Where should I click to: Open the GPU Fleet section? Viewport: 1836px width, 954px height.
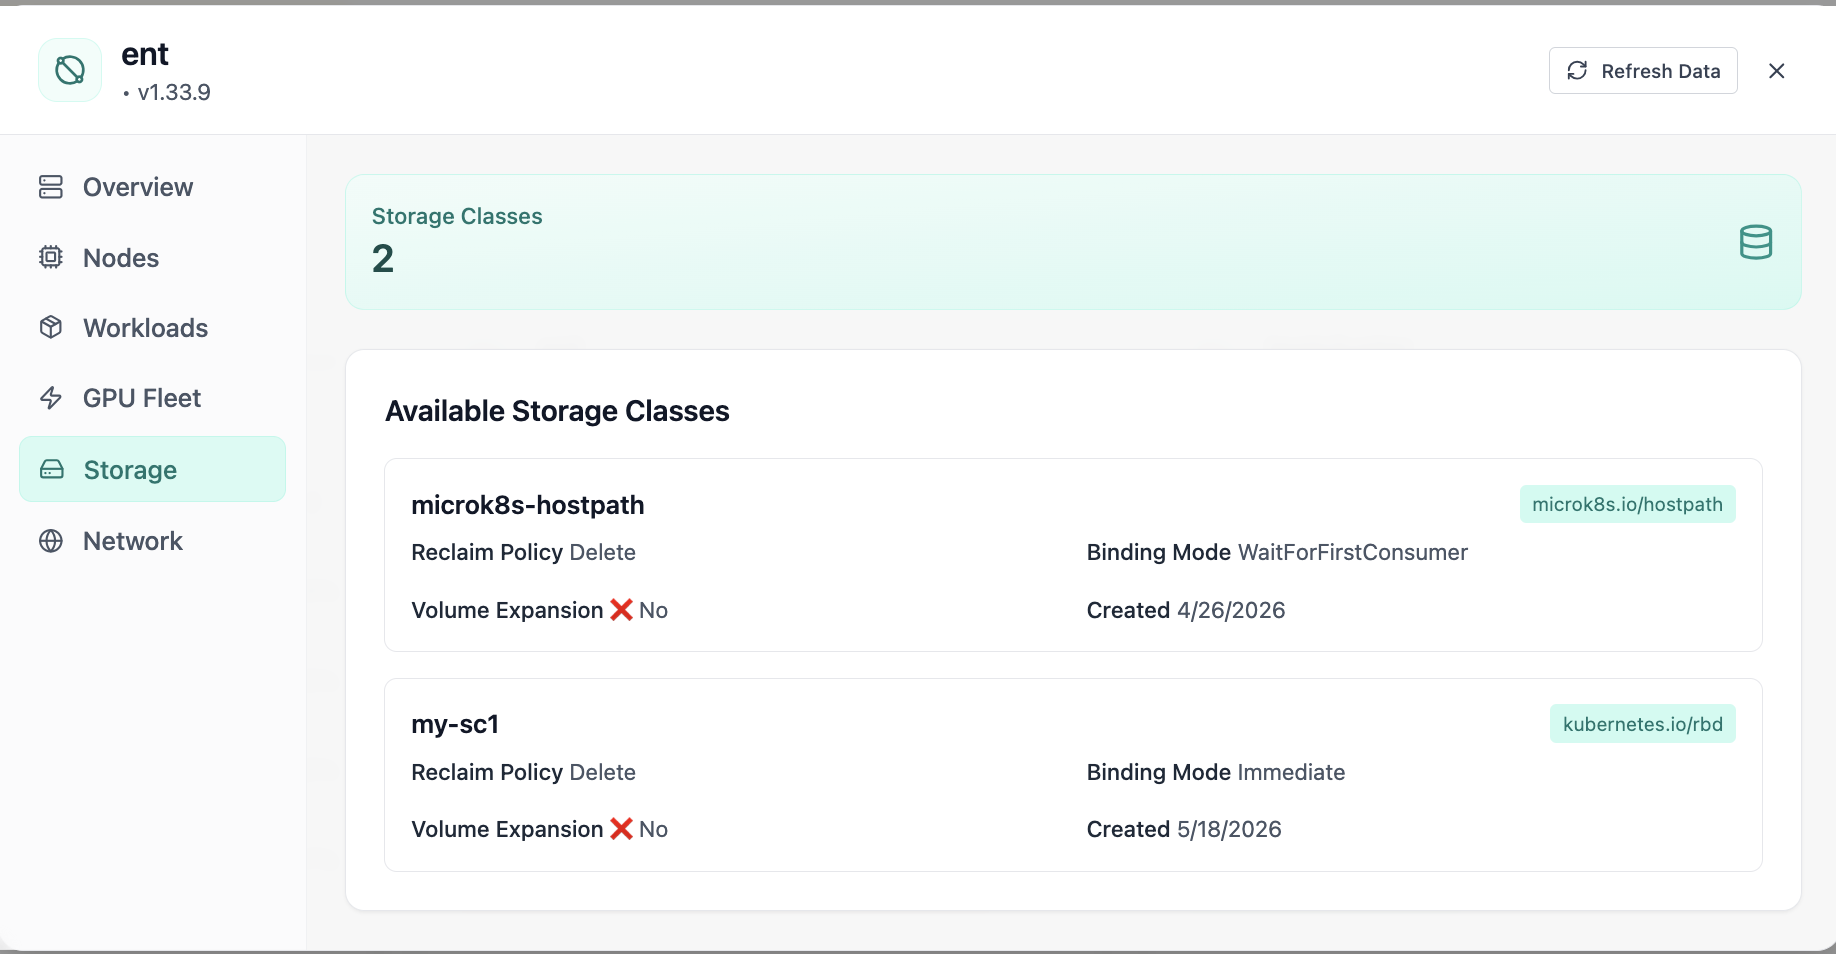153,398
